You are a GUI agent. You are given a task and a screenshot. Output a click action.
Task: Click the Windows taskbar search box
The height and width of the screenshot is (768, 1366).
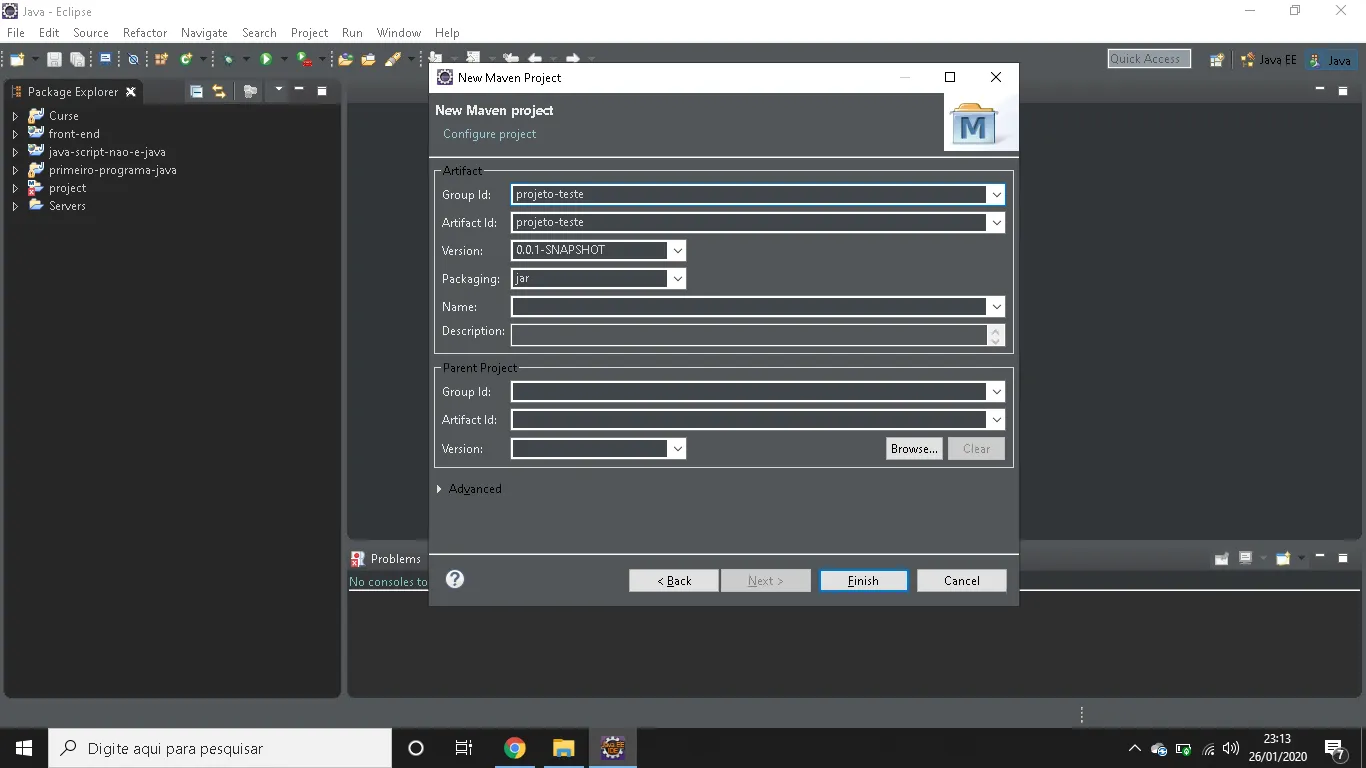pyautogui.click(x=220, y=748)
